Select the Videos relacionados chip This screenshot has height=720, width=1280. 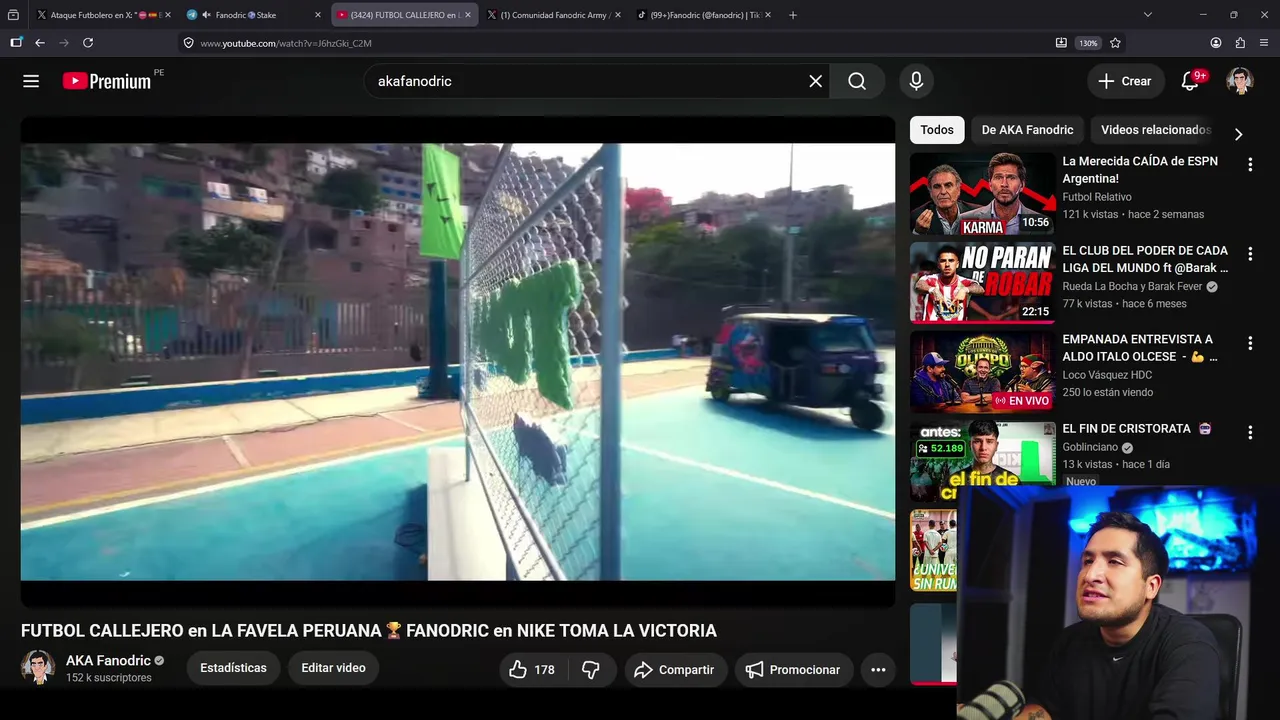(x=1155, y=130)
